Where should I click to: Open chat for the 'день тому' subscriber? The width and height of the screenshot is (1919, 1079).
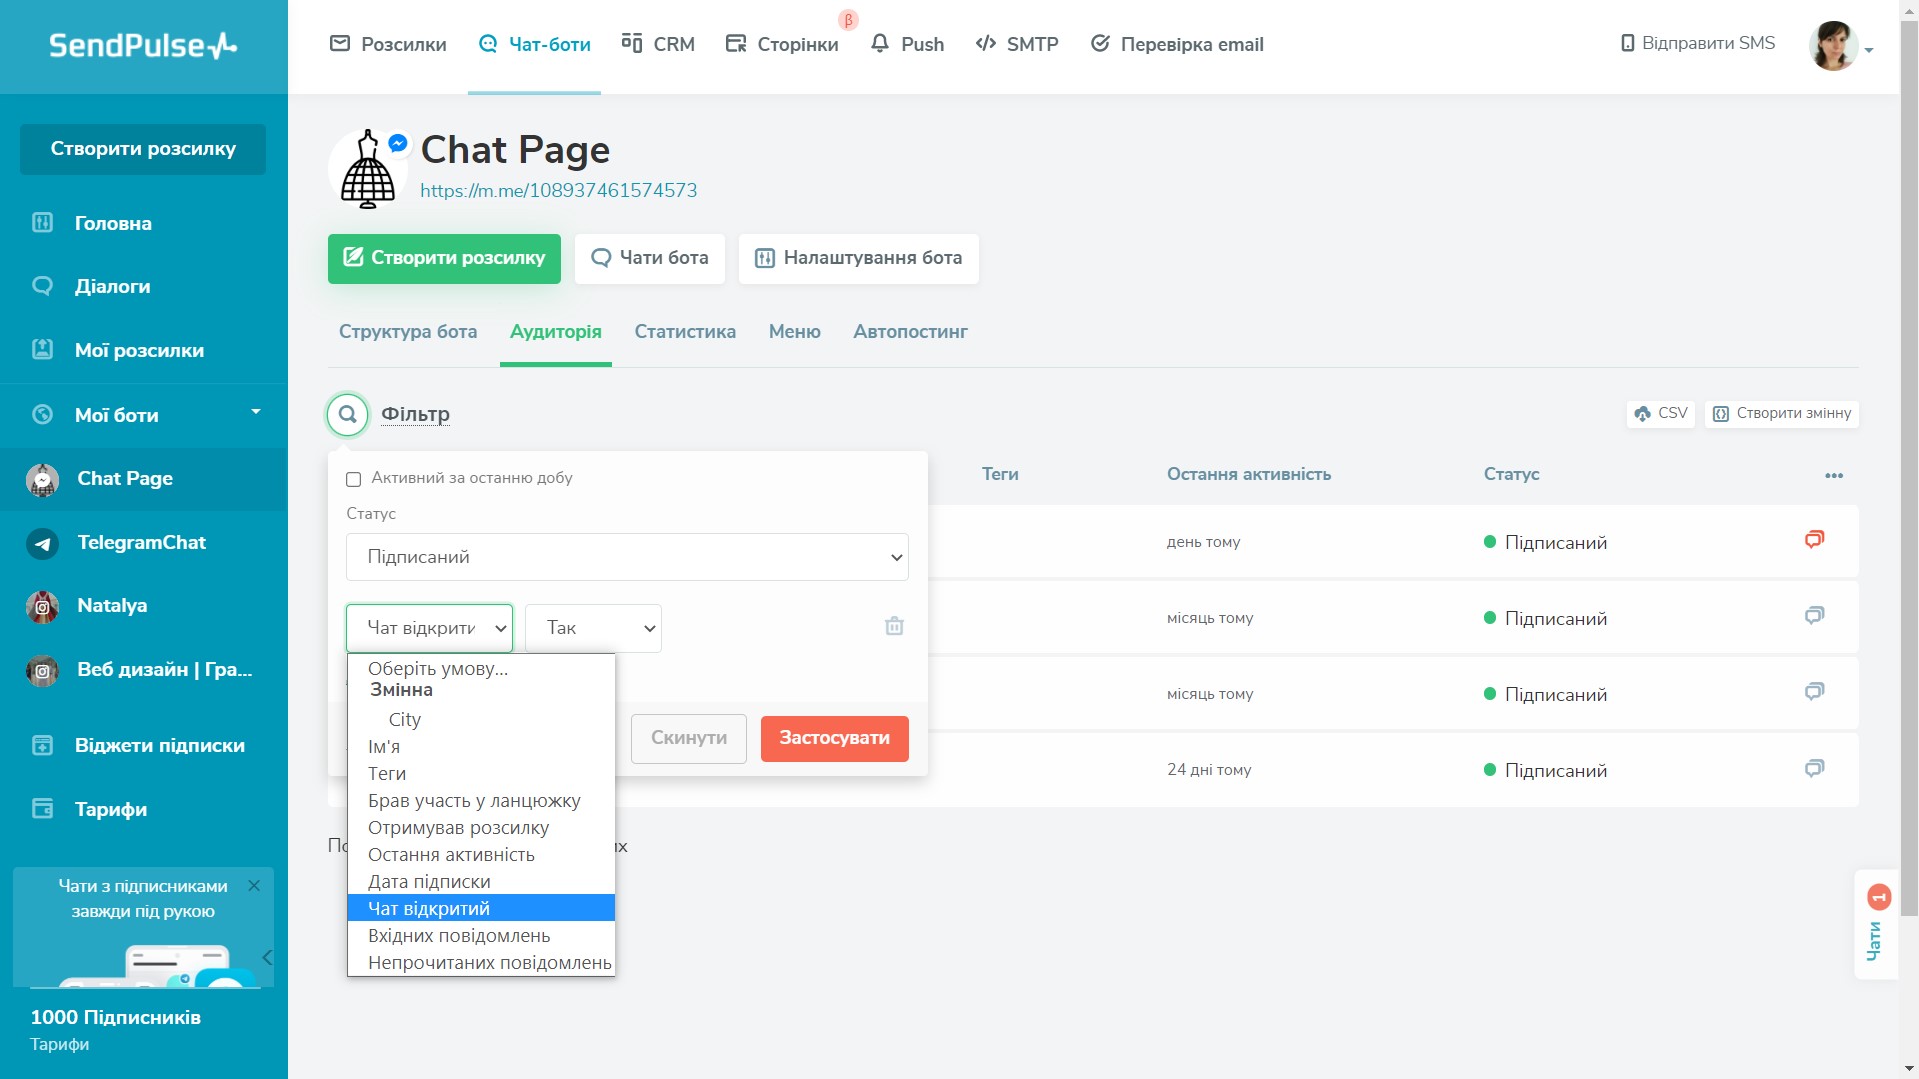(1814, 540)
